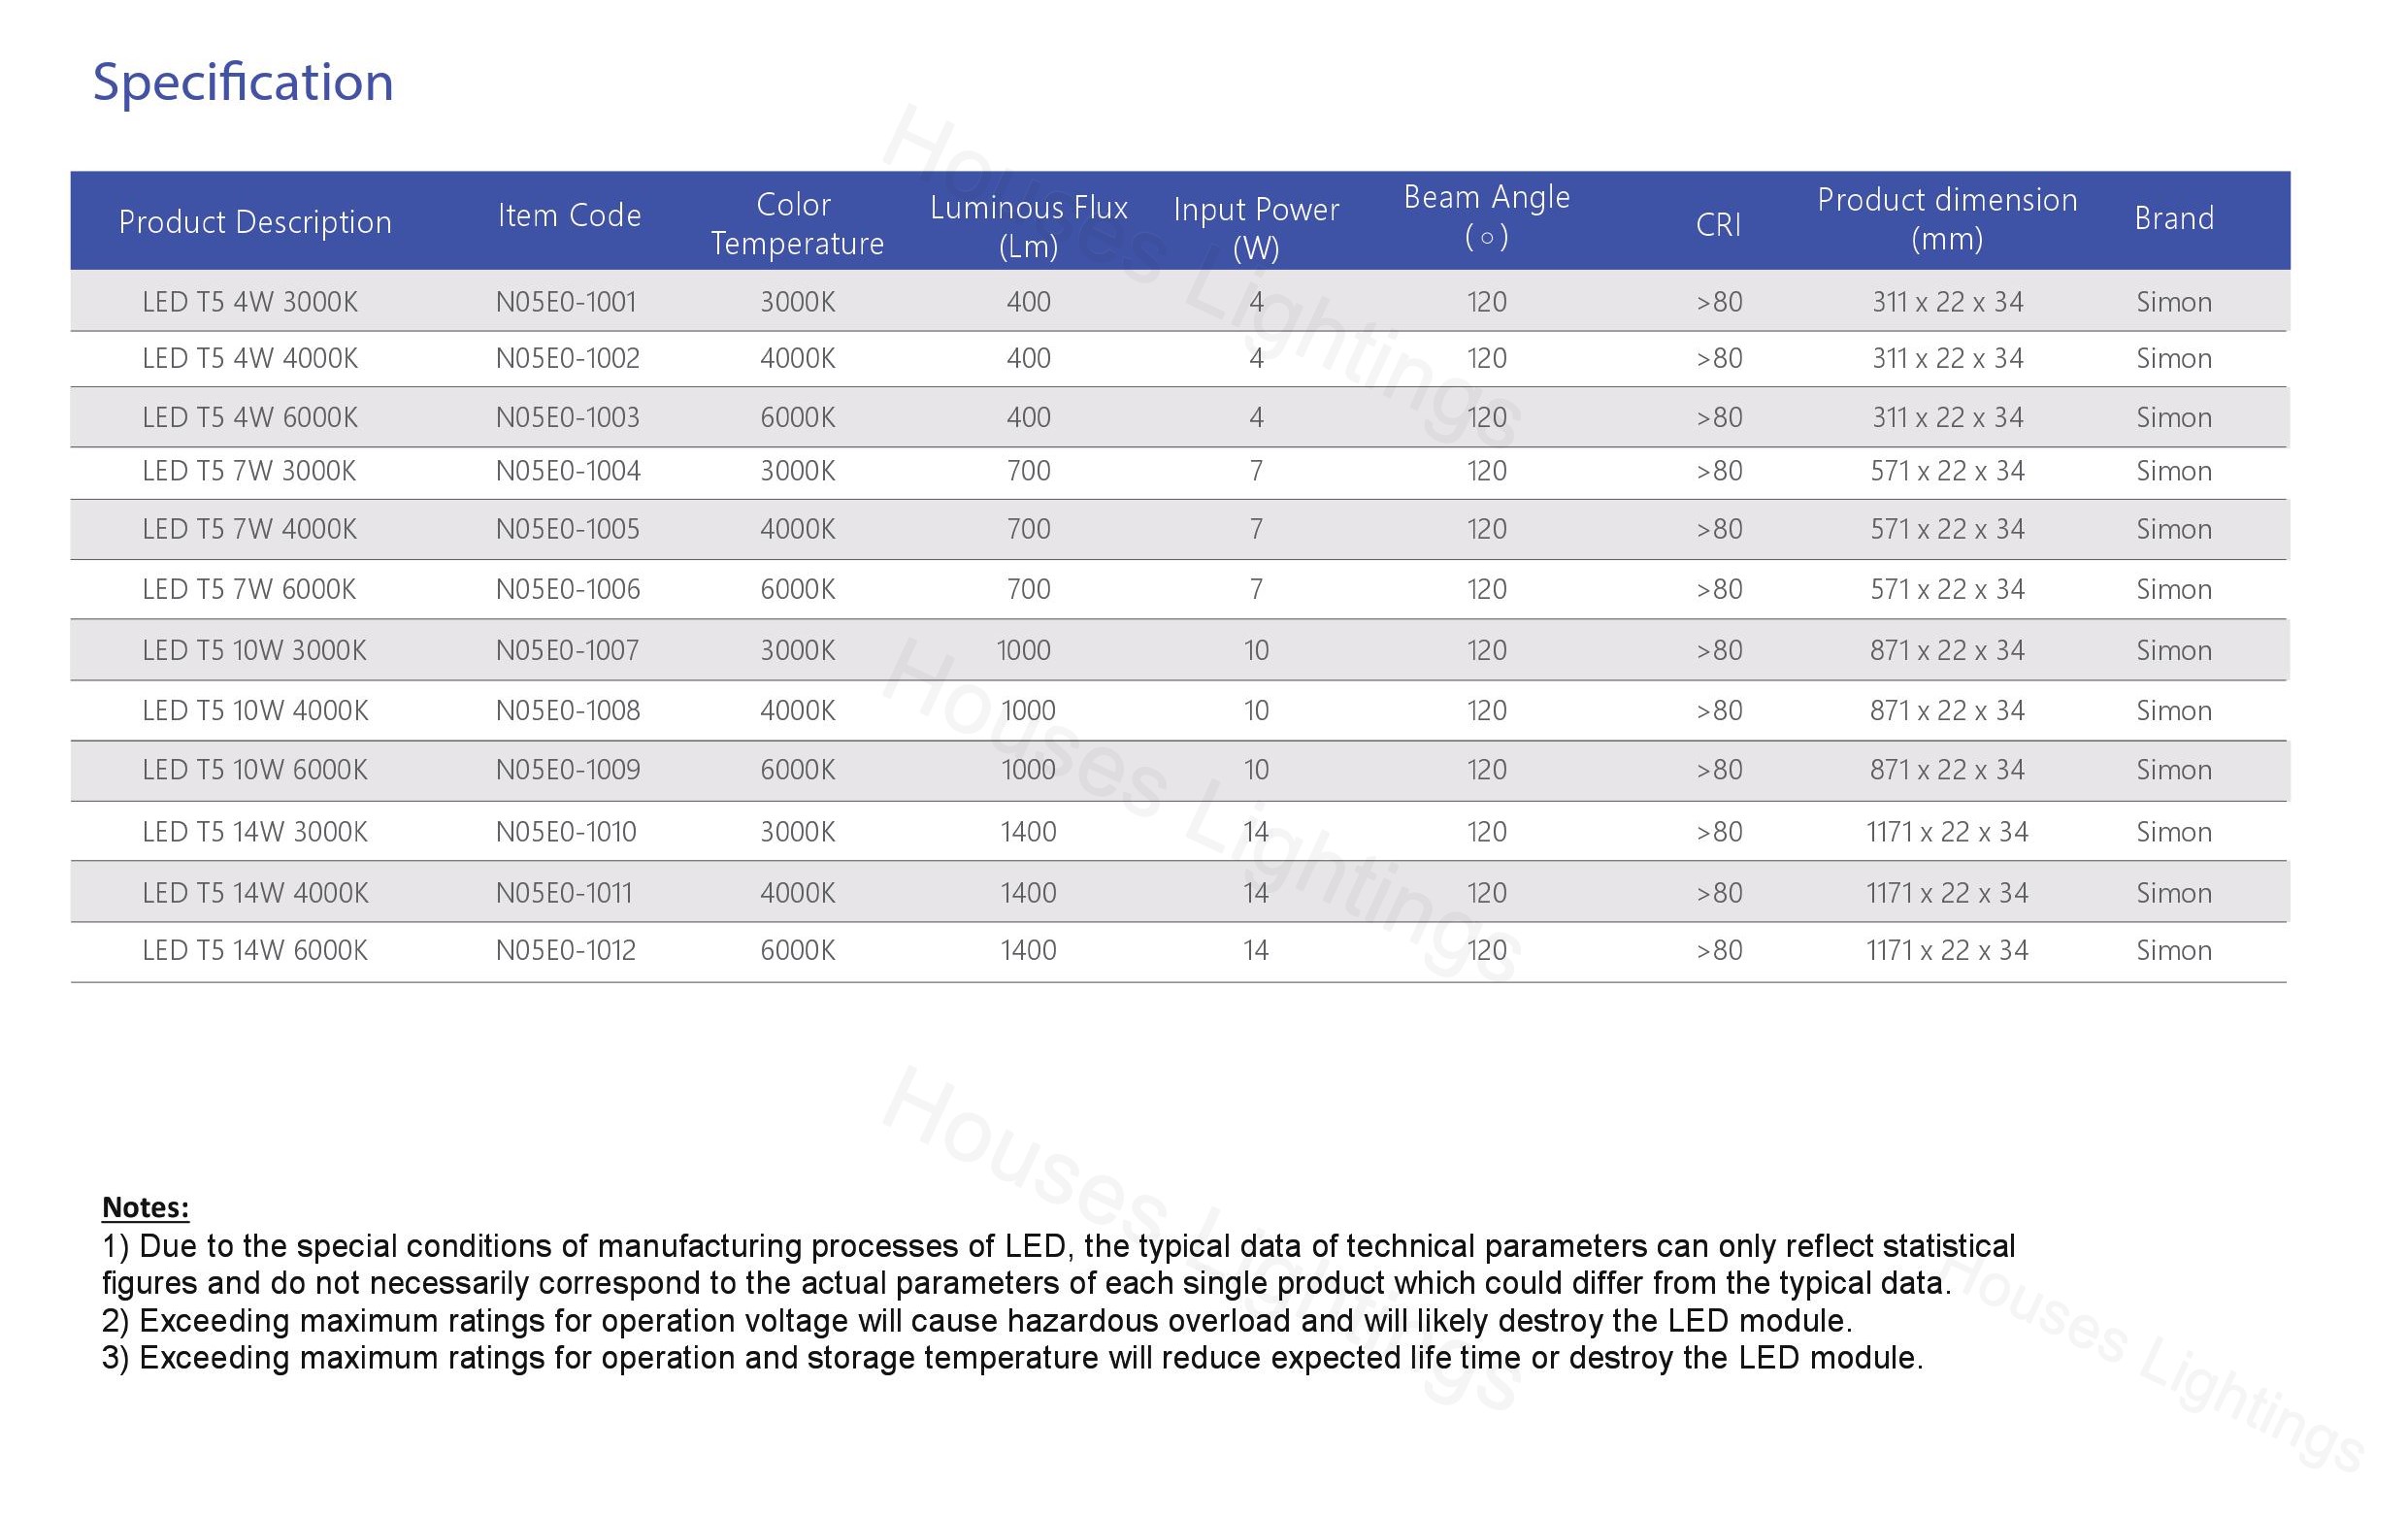
Task: Click input power 10 in N05E0-1008 row
Action: click(x=1256, y=710)
